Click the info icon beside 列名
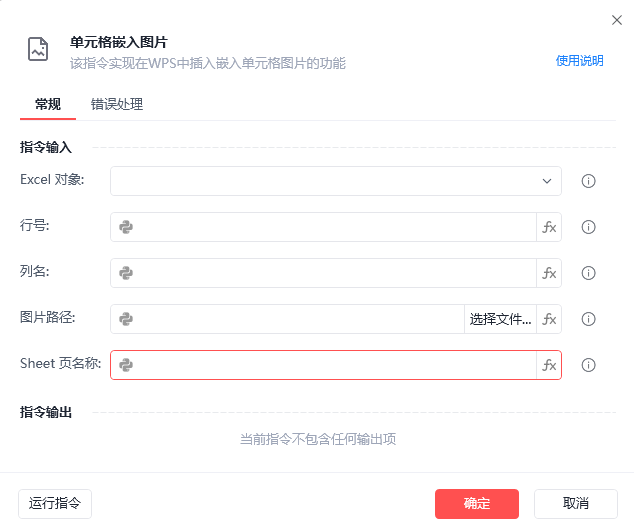This screenshot has height=528, width=634. [589, 273]
